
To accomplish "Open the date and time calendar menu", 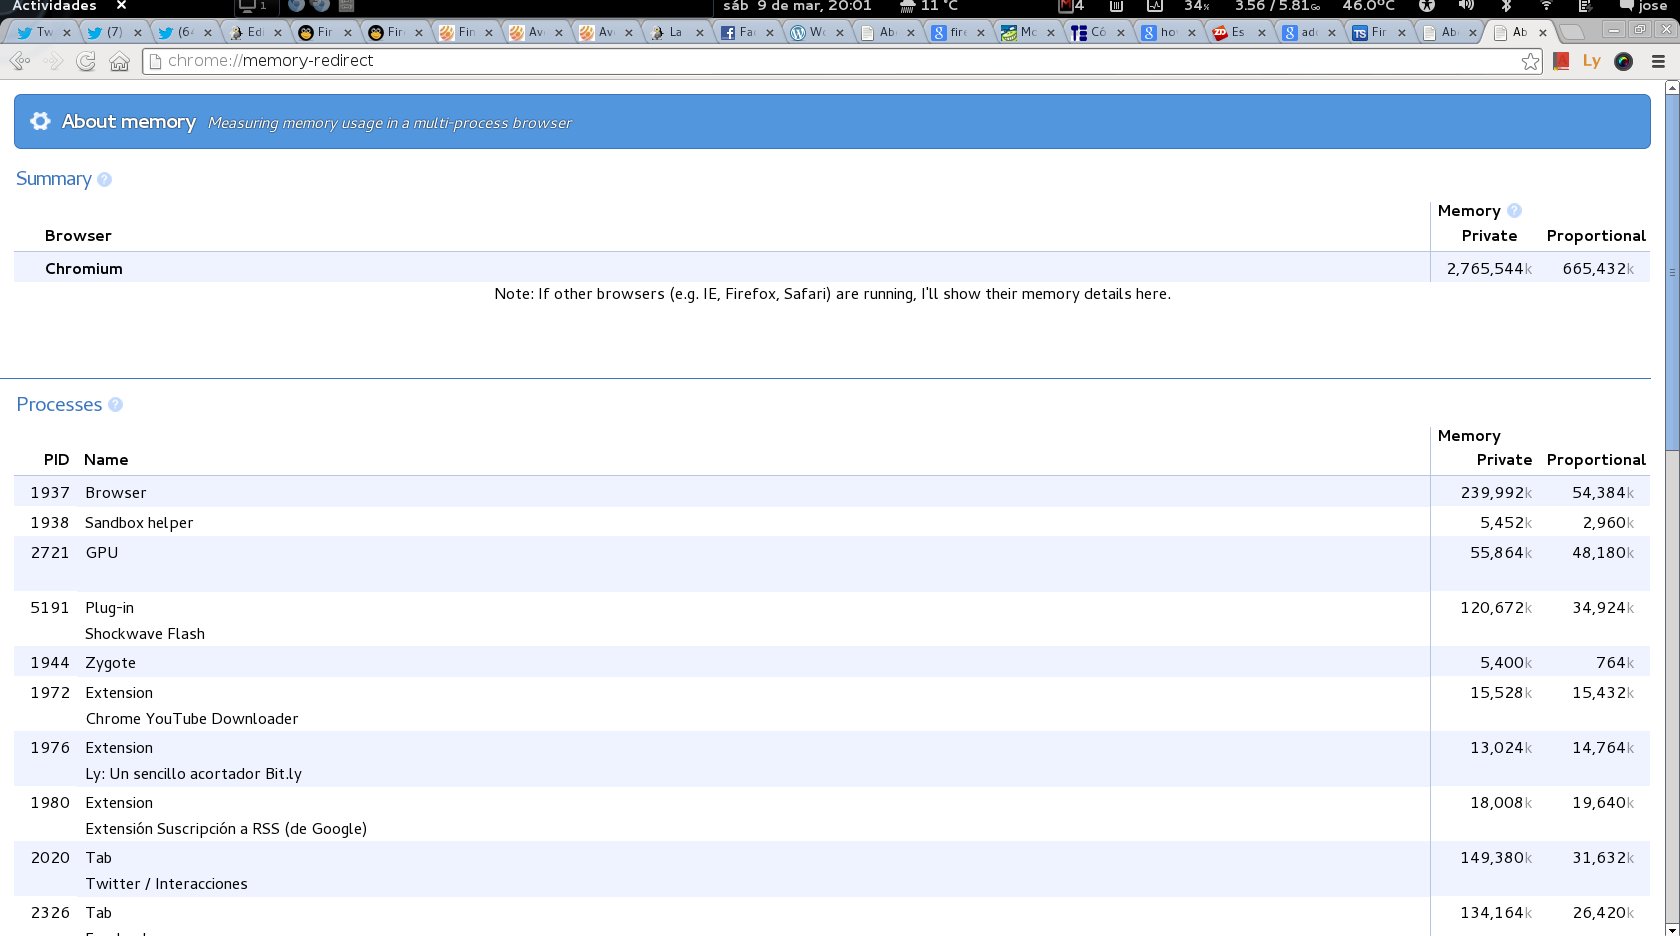I will (797, 5).
